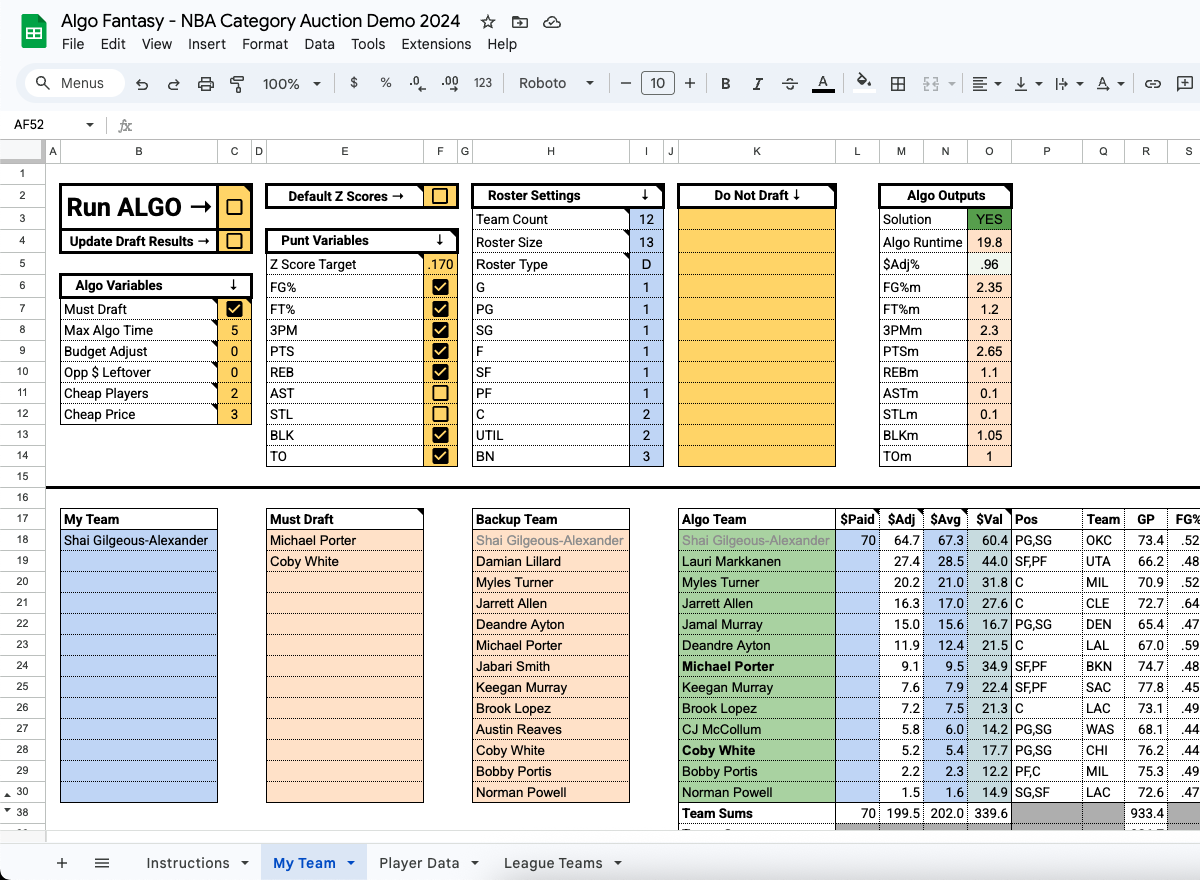Image resolution: width=1200 pixels, height=880 pixels.
Task: Format as currency with dollar icon
Action: pos(354,84)
